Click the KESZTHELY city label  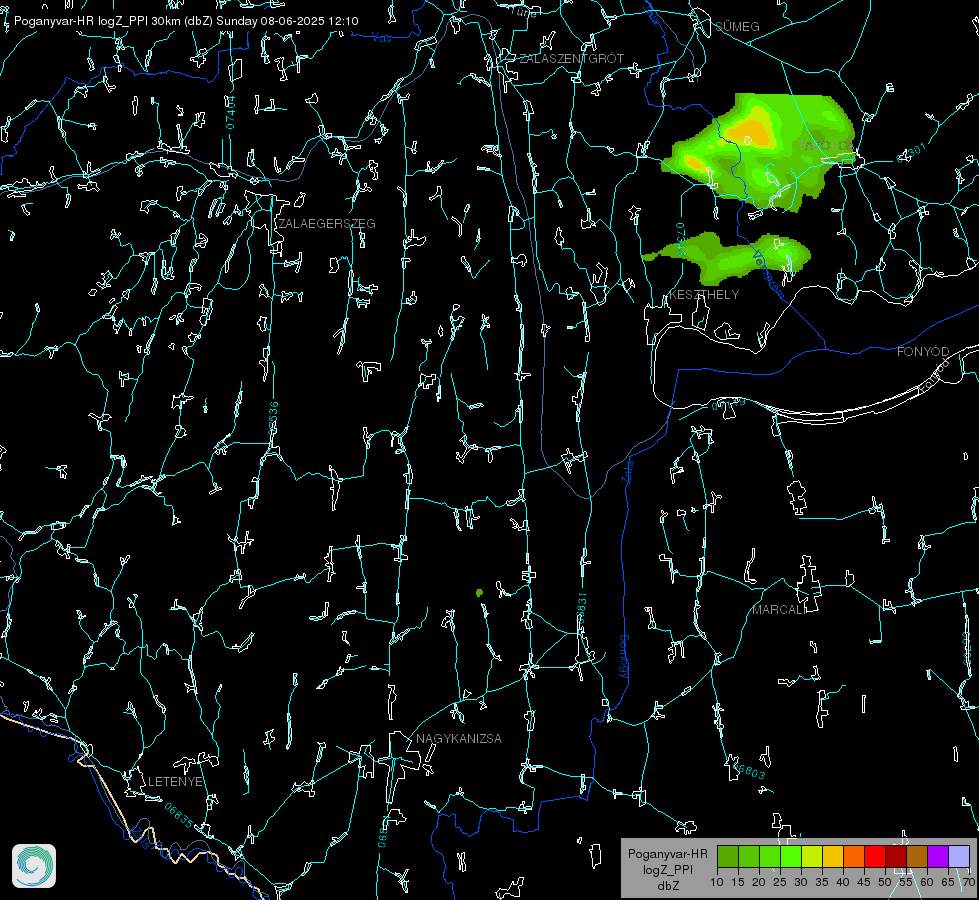click(704, 294)
